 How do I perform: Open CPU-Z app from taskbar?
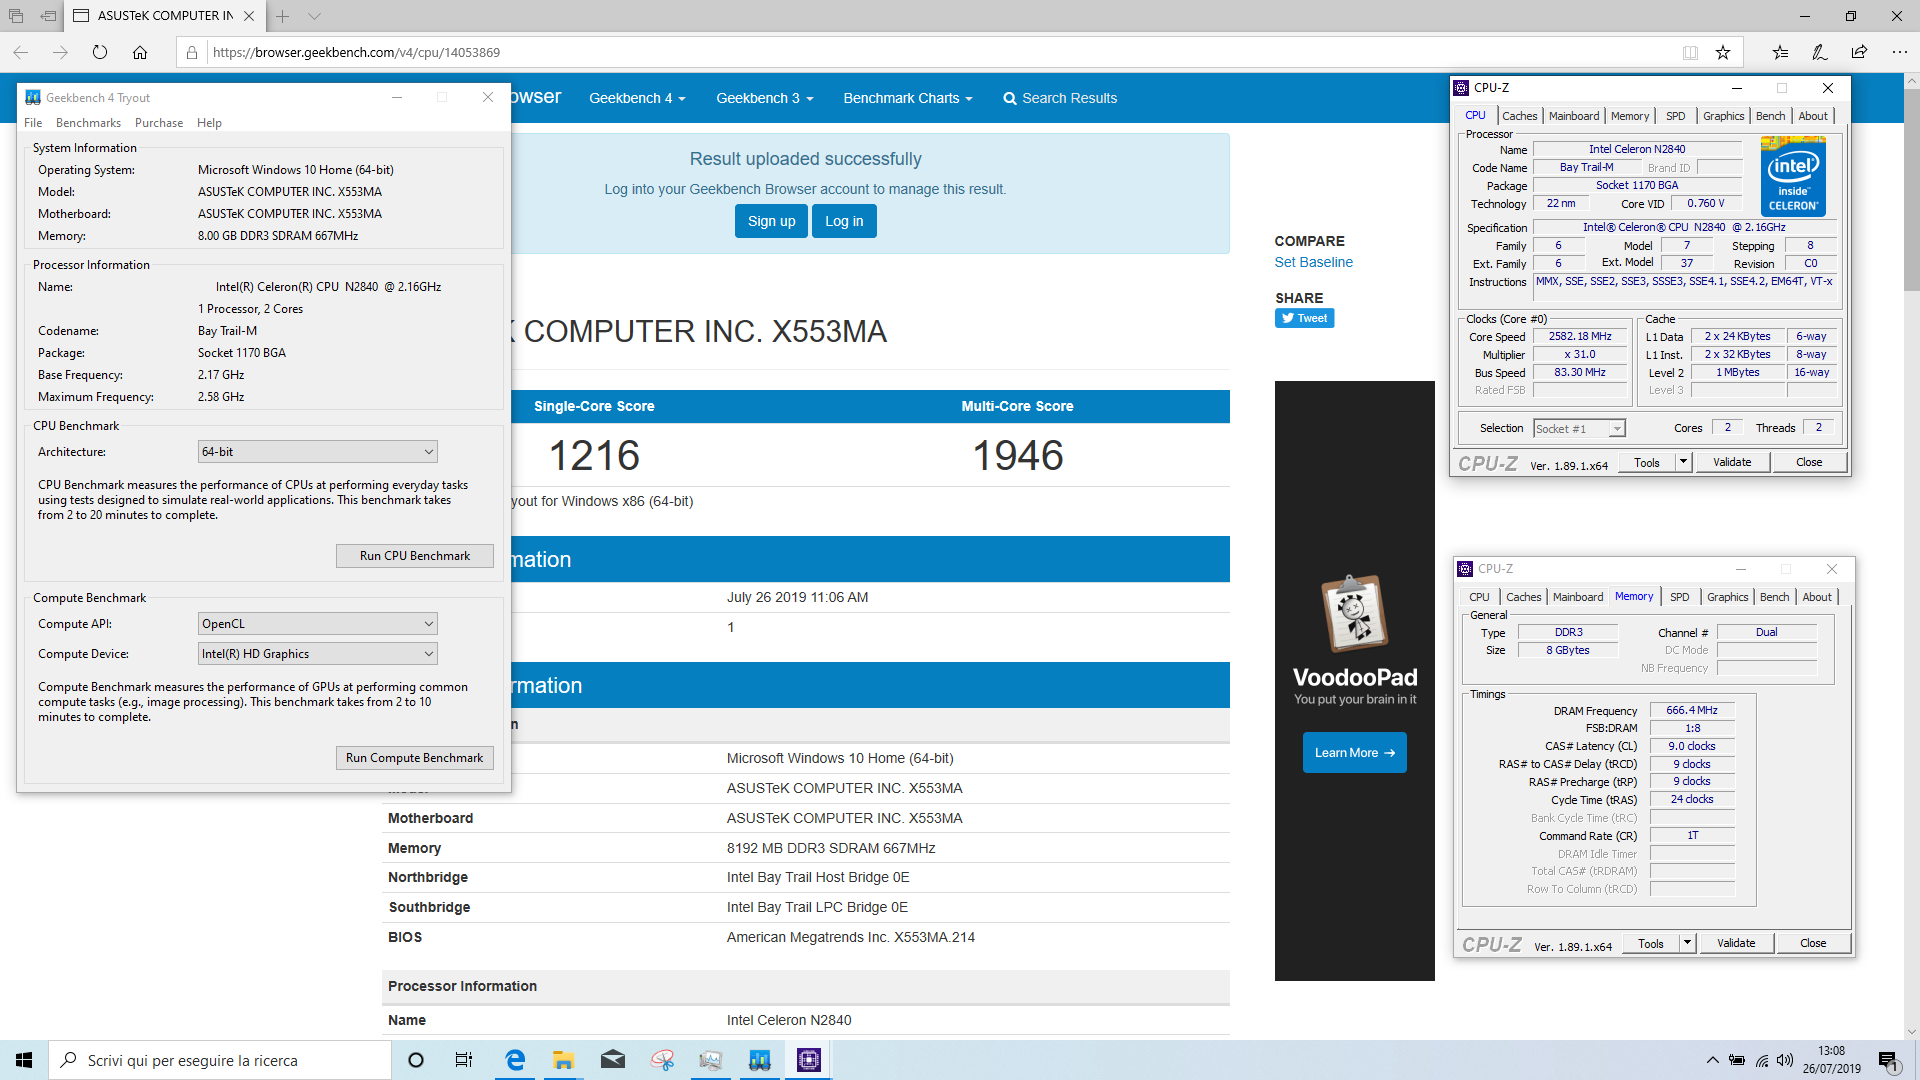(809, 1060)
